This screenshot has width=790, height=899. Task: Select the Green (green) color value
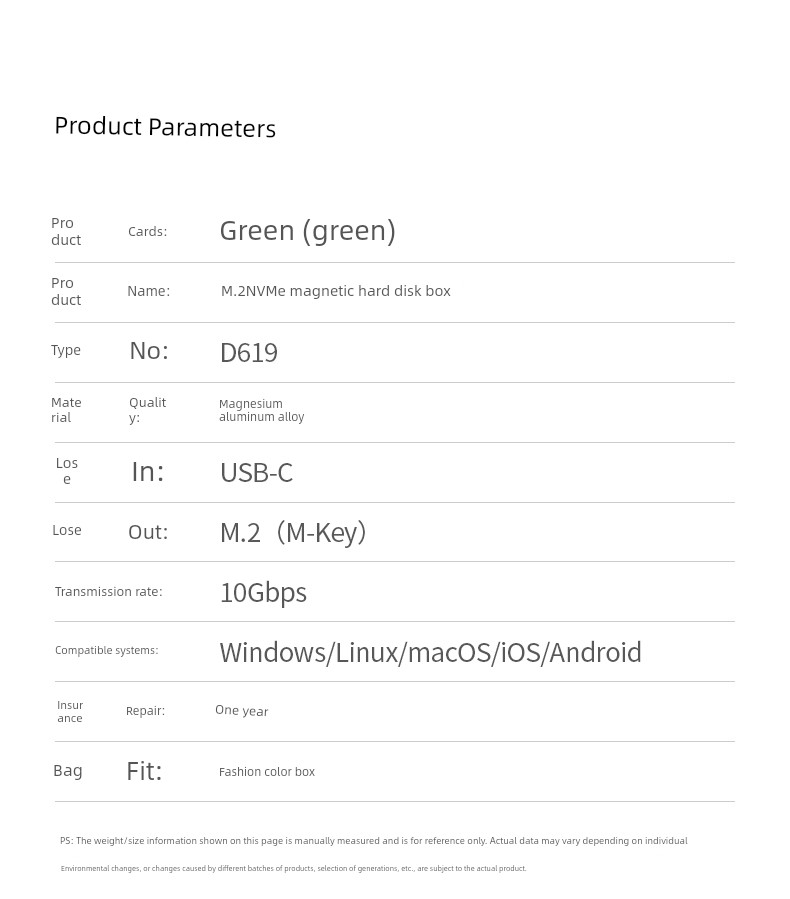[x=307, y=230]
